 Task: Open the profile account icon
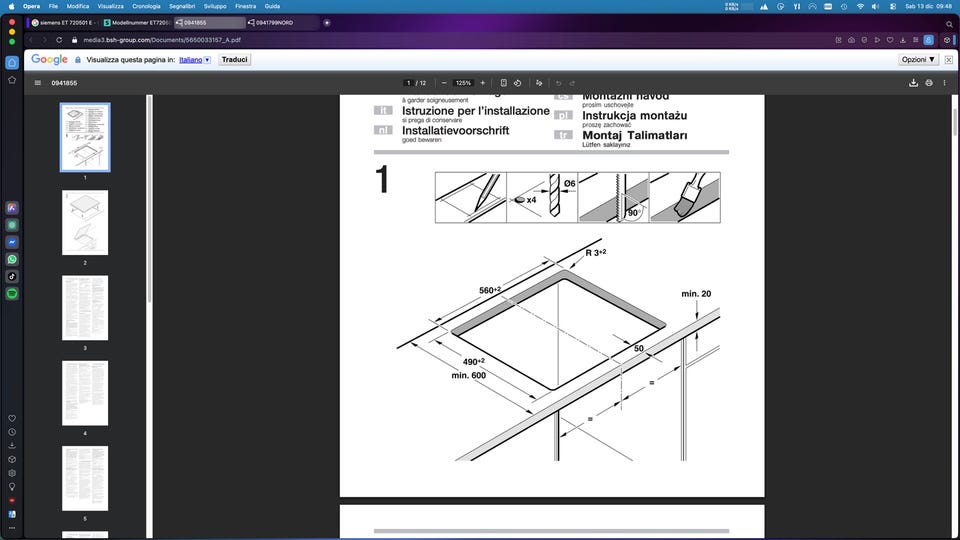(928, 40)
